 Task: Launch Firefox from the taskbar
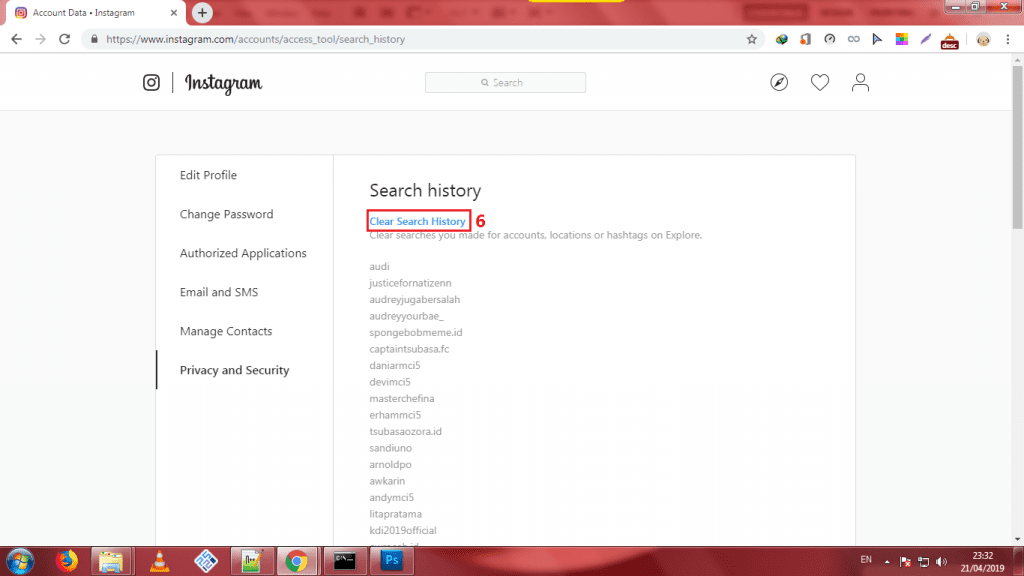click(67, 561)
